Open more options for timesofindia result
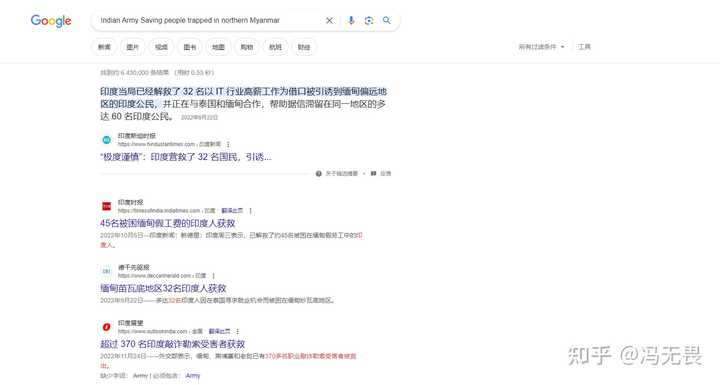This screenshot has height=385, width=720. [250, 210]
